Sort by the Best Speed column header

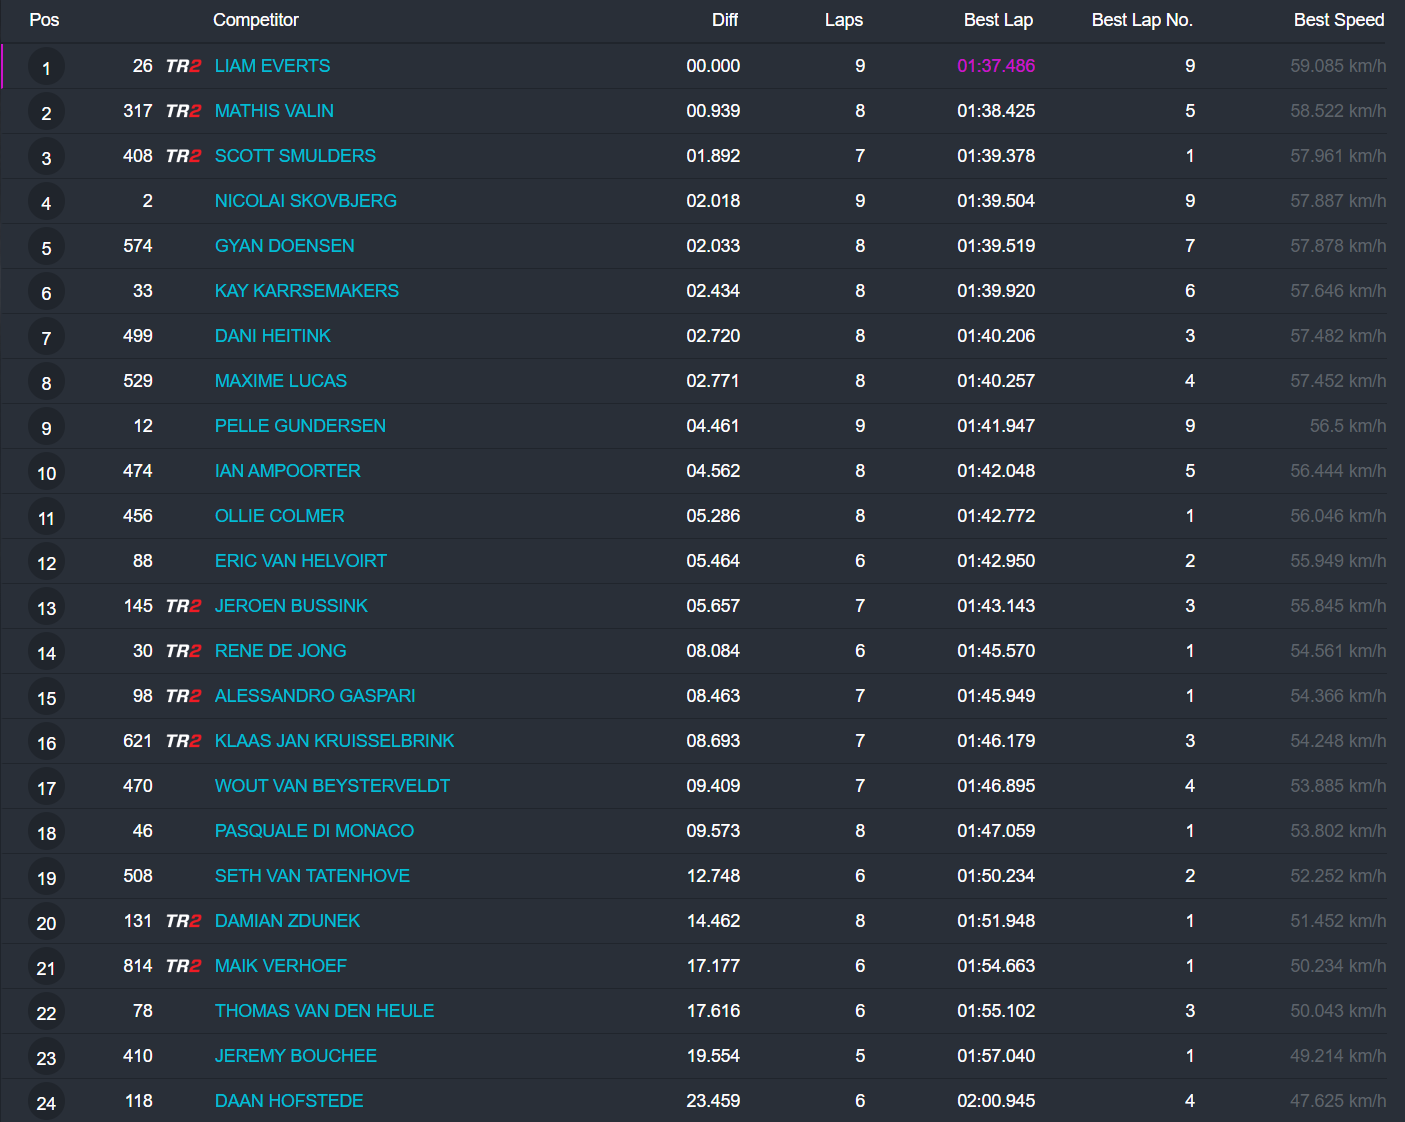pos(1338,20)
